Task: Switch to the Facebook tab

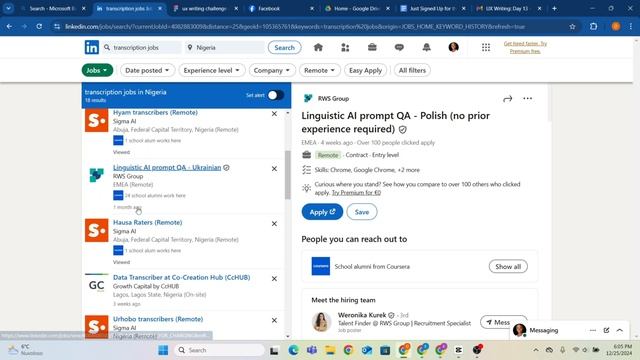Action: [x=281, y=8]
